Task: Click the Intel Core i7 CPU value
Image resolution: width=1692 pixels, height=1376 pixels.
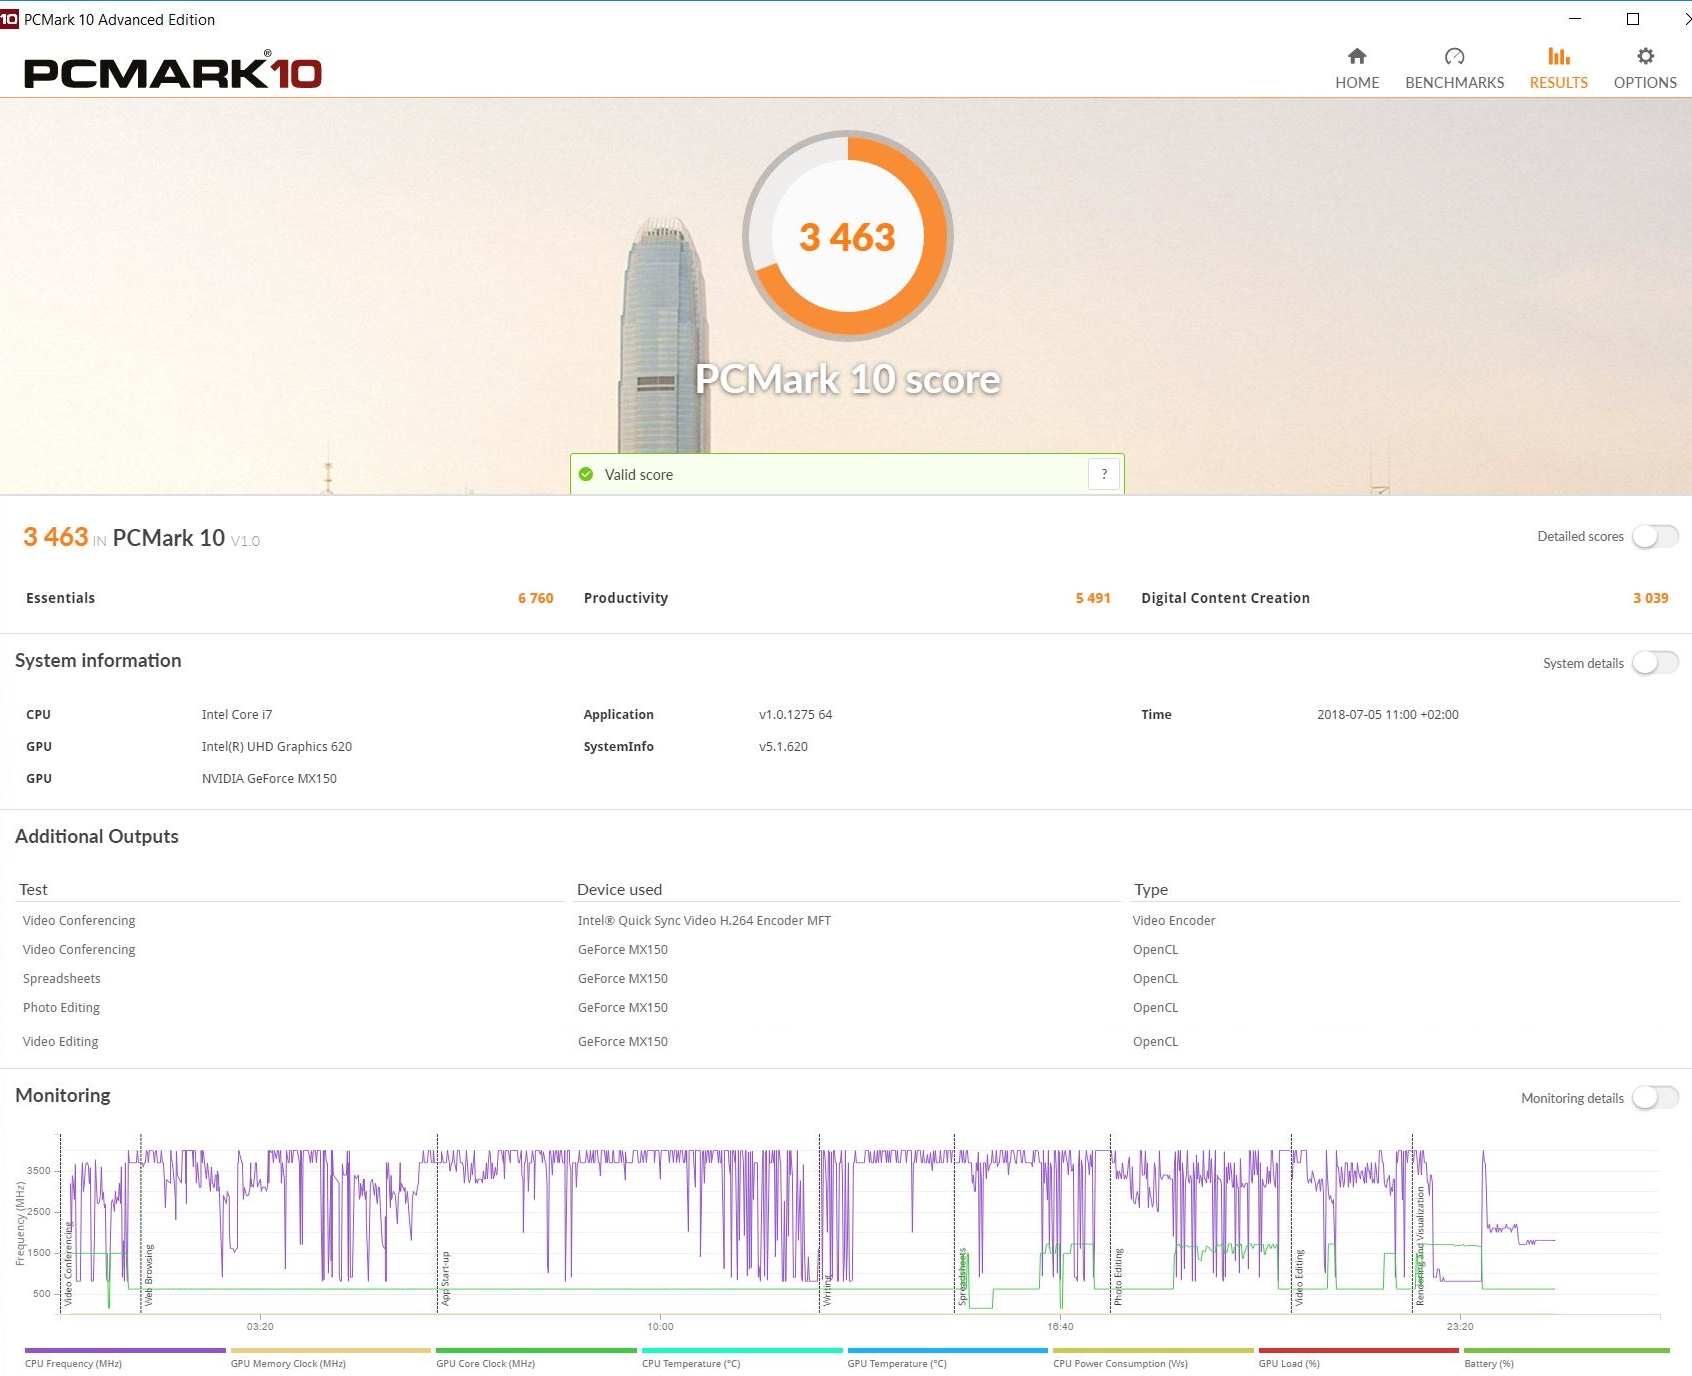Action: (237, 715)
